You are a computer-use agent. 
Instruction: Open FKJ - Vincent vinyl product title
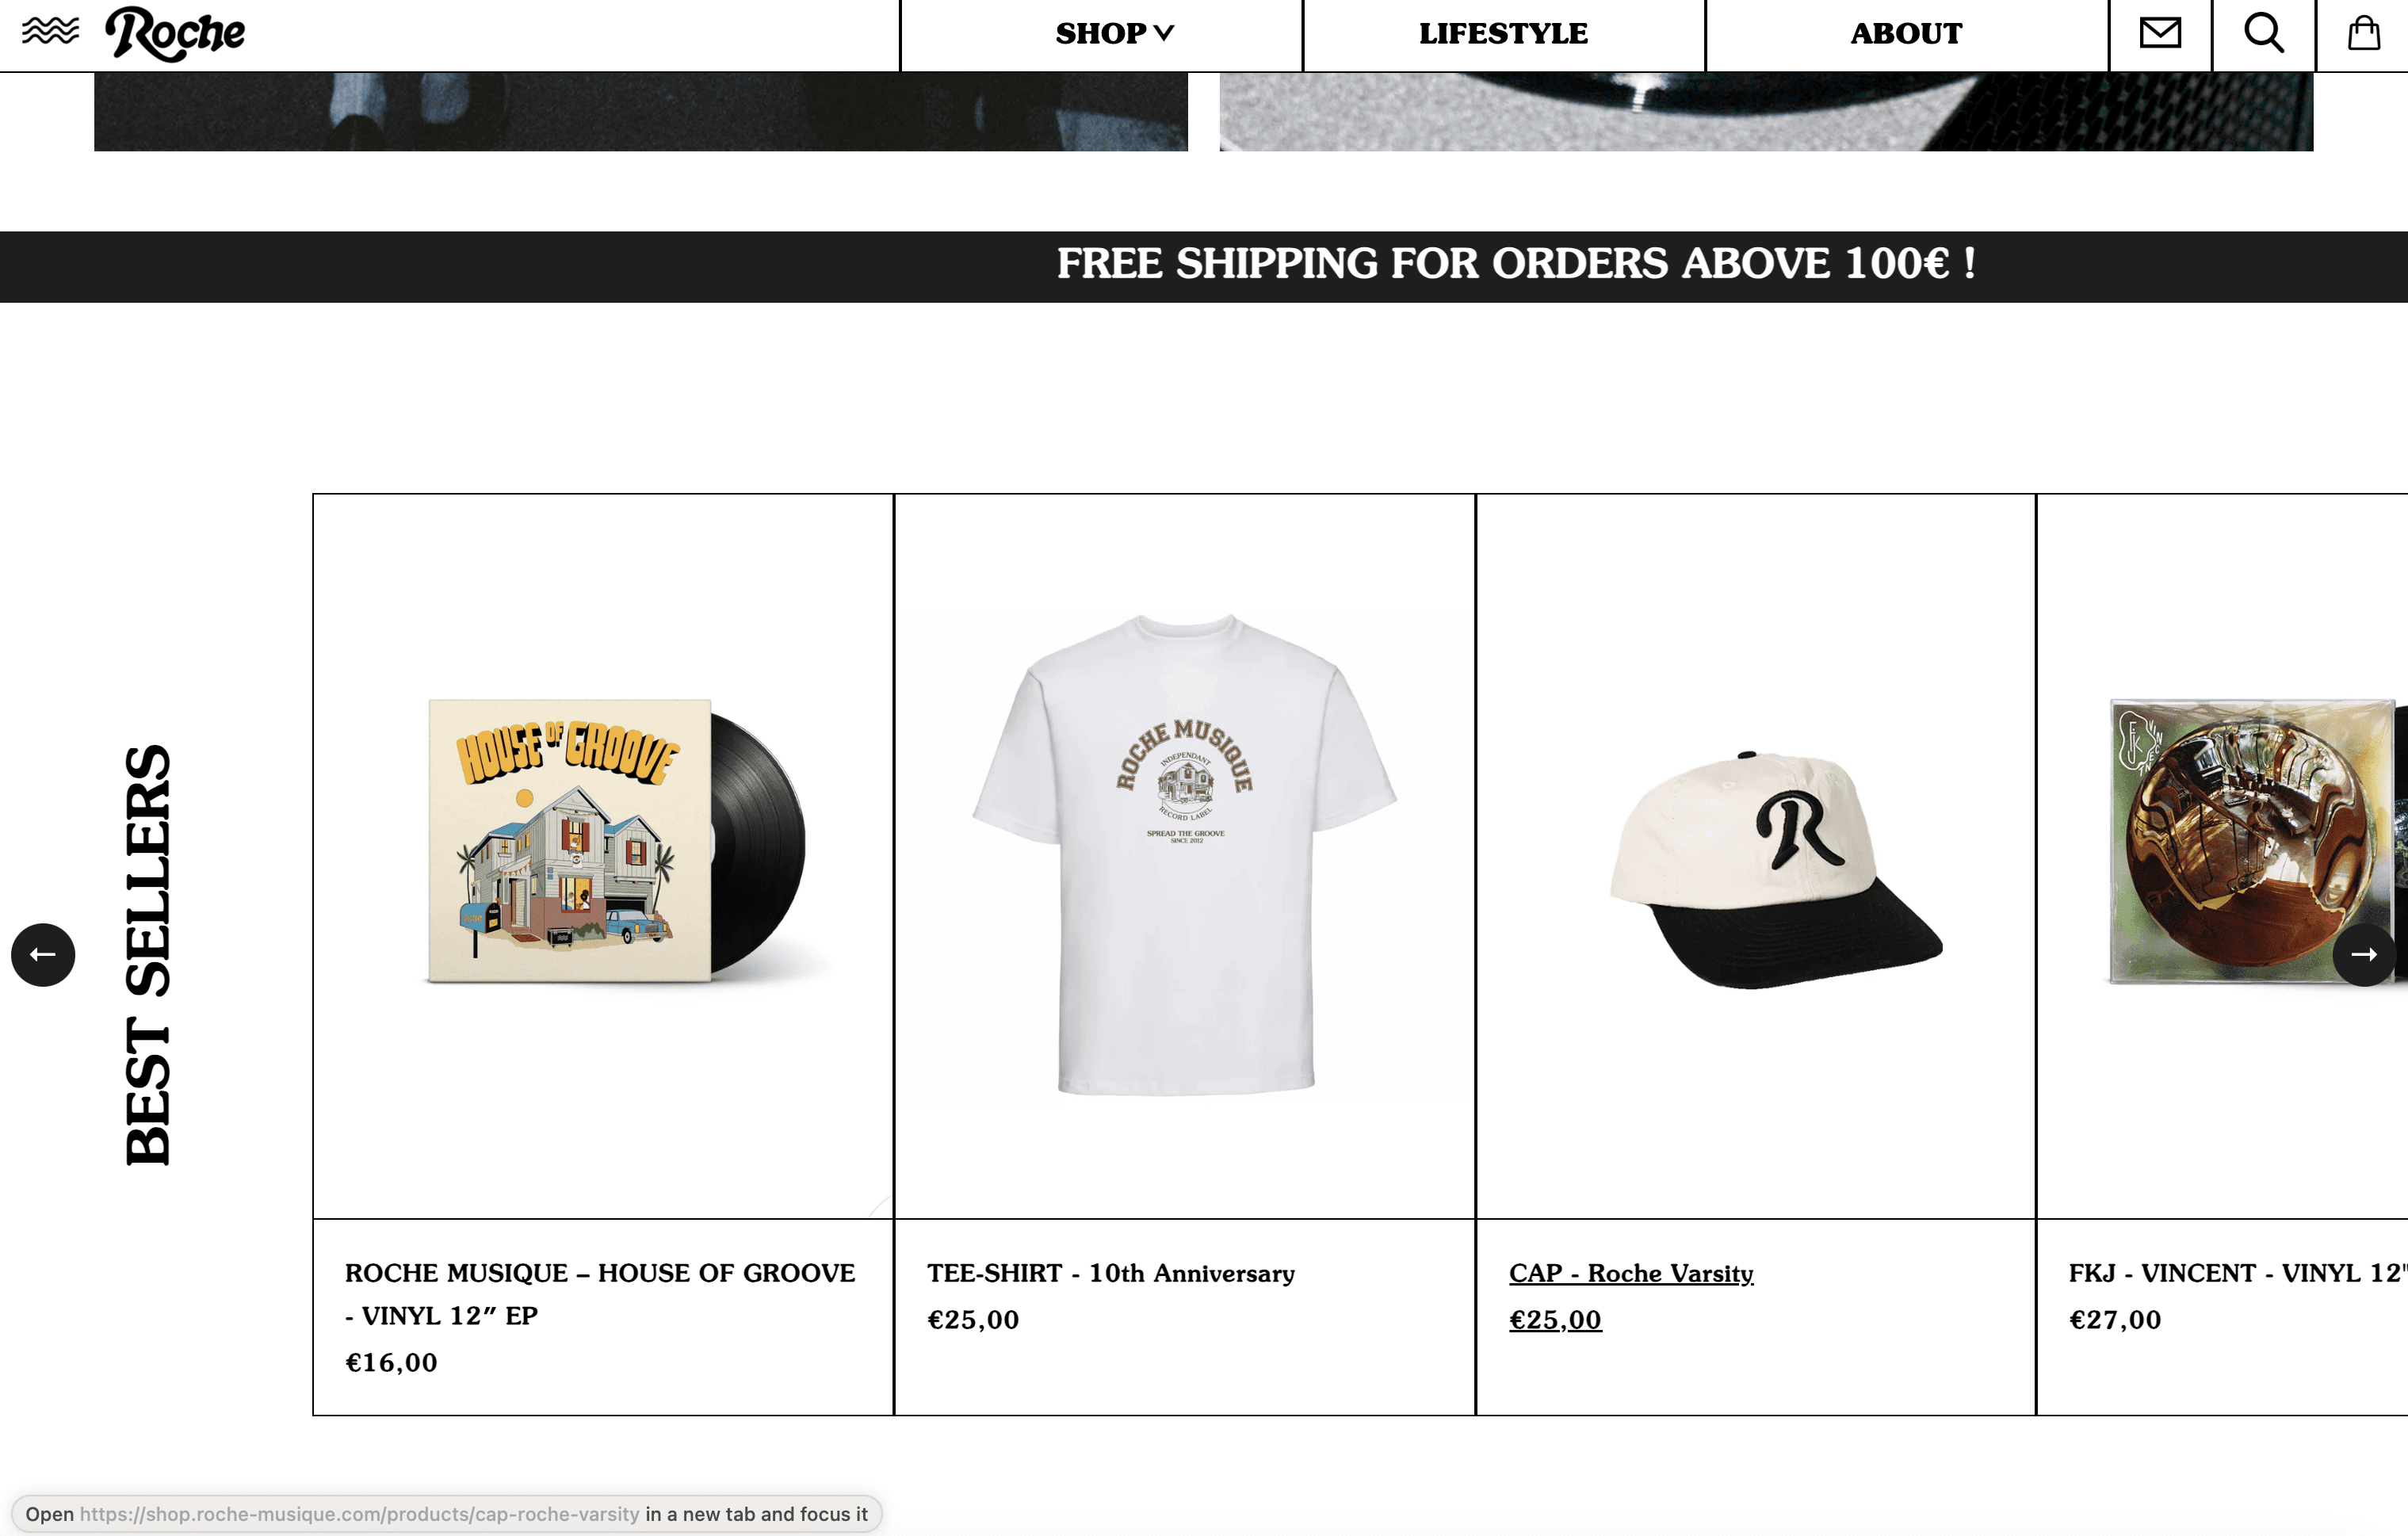tap(2238, 1273)
